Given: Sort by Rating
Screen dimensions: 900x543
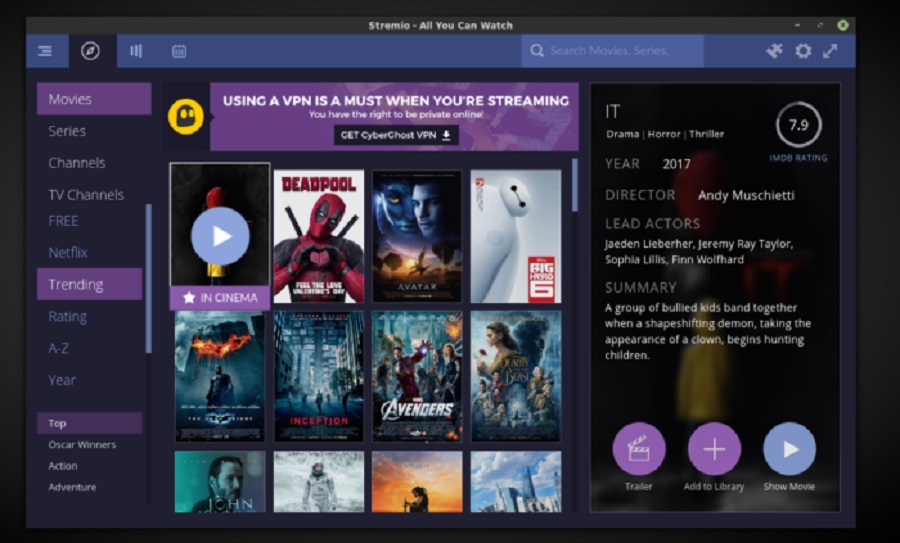Looking at the screenshot, I should tap(68, 316).
